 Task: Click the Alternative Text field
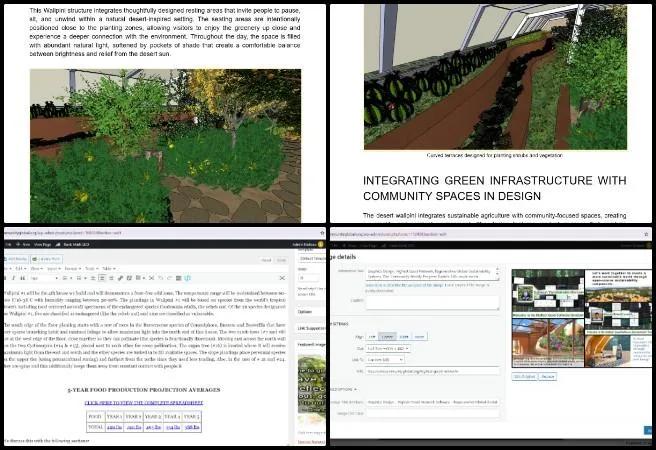tap(432, 274)
